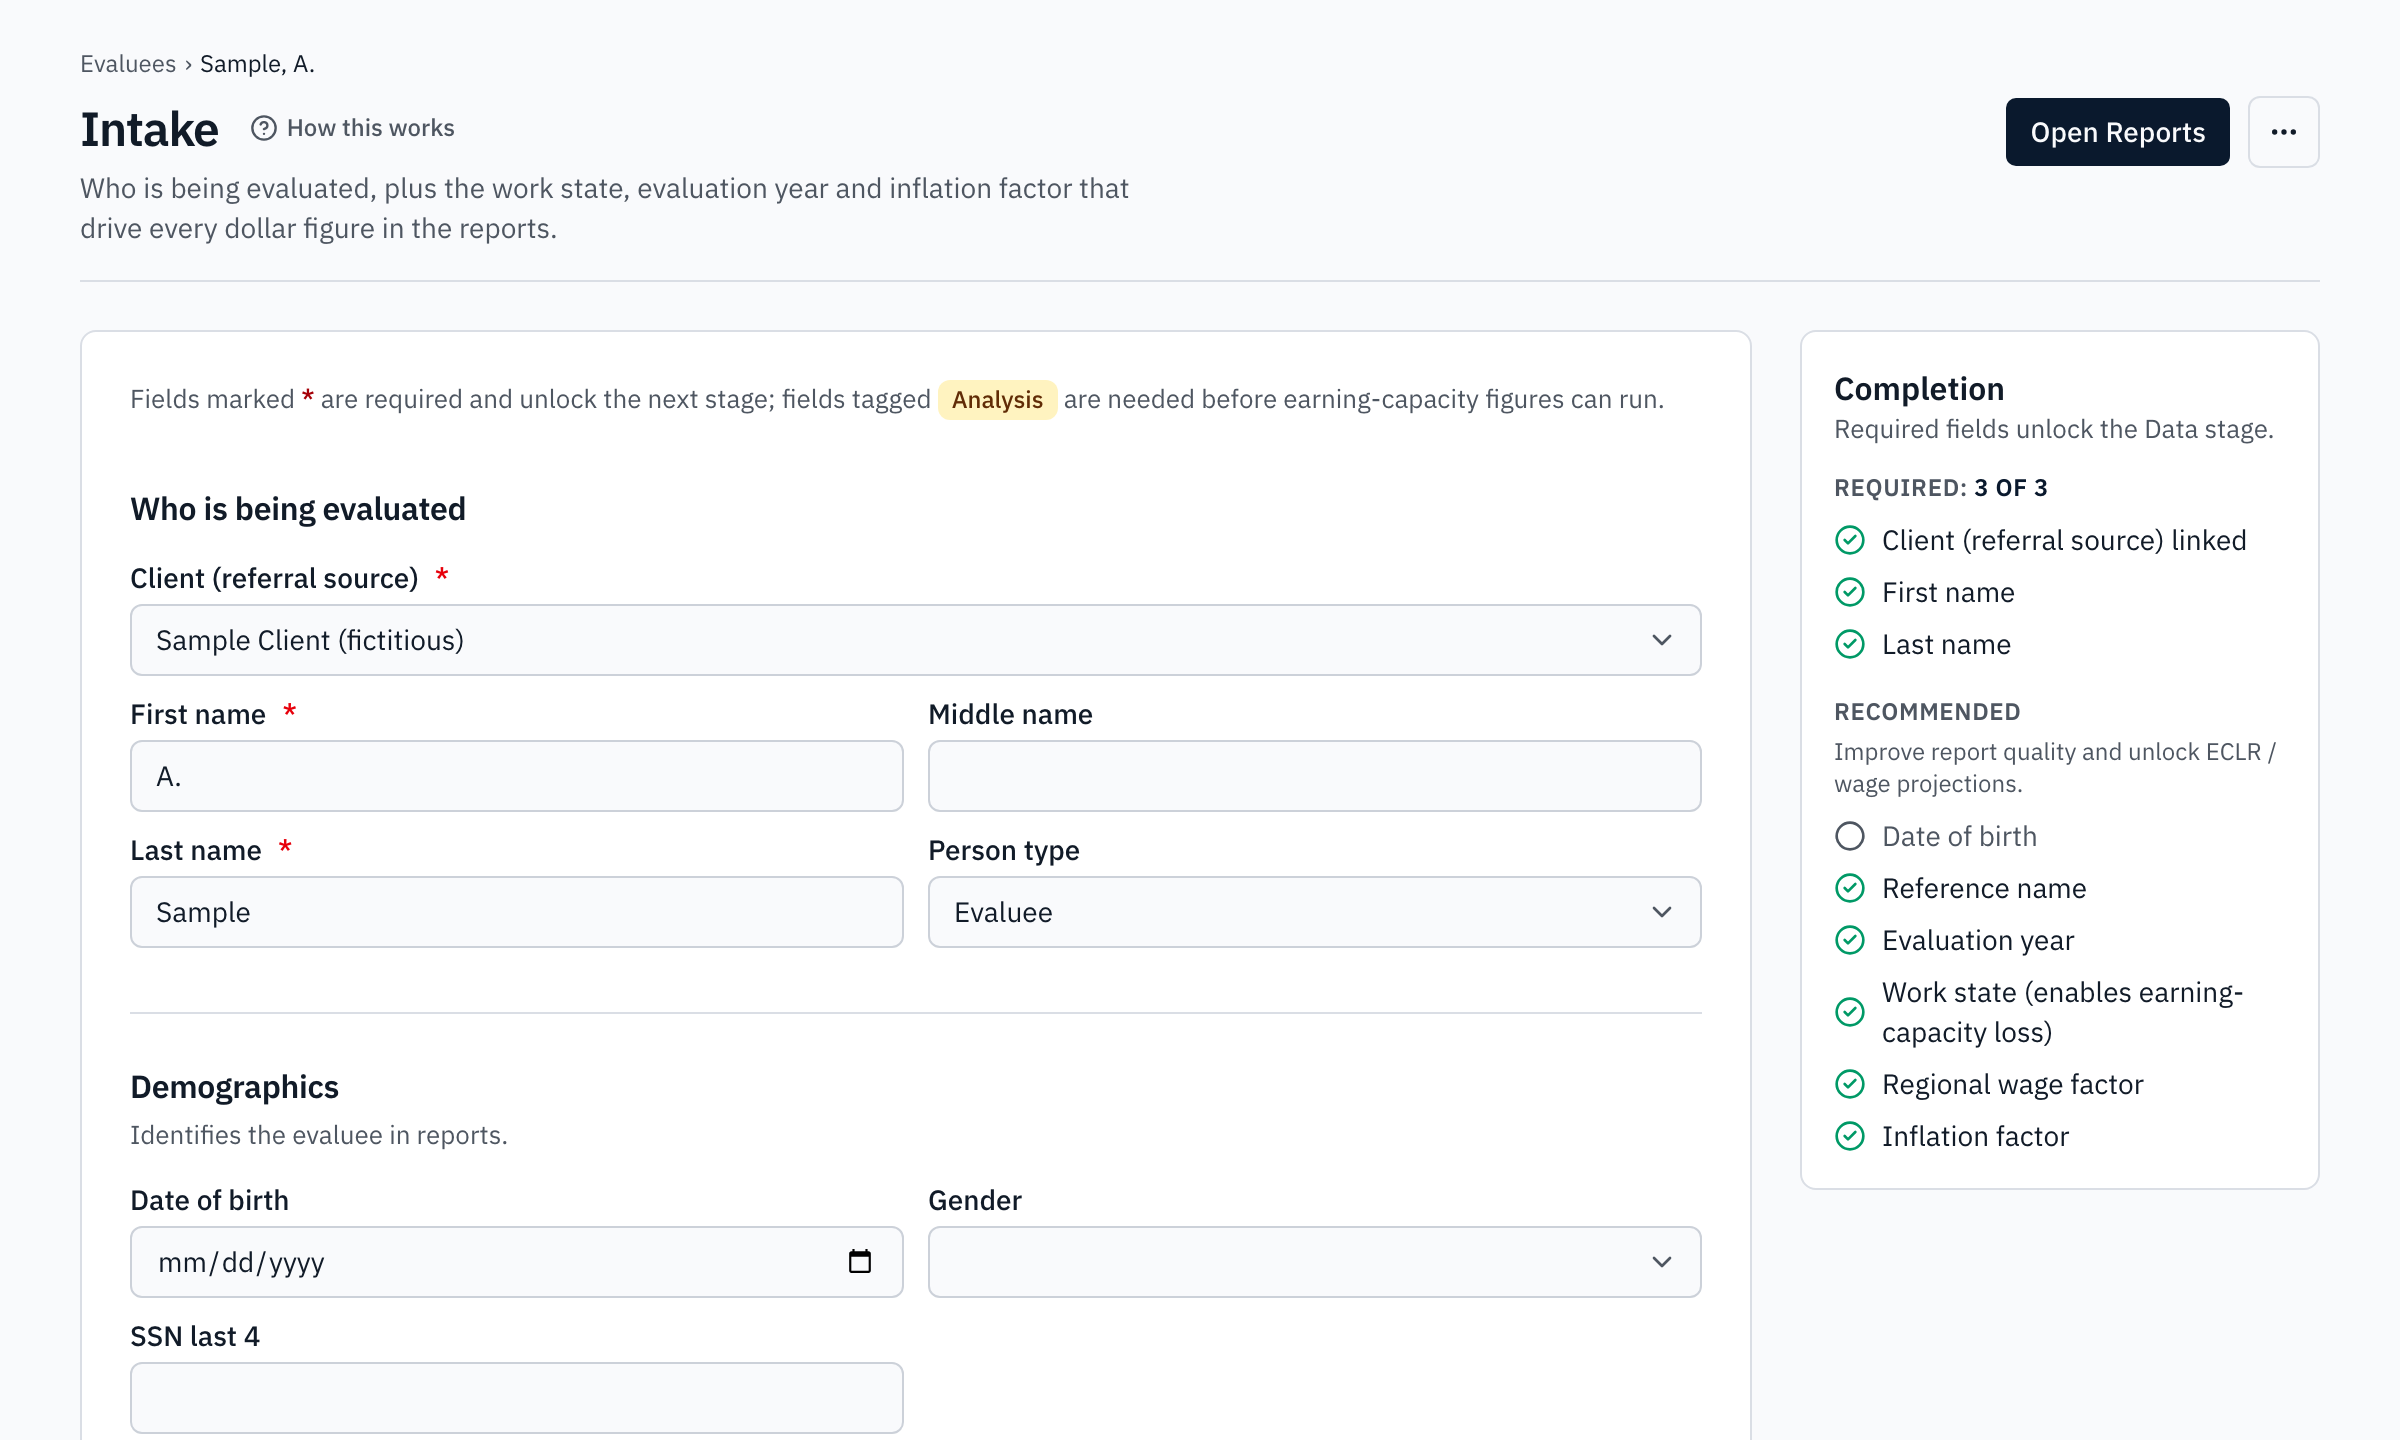This screenshot has width=2400, height=1440.
Task: Open the Person type dropdown
Action: (1315, 912)
